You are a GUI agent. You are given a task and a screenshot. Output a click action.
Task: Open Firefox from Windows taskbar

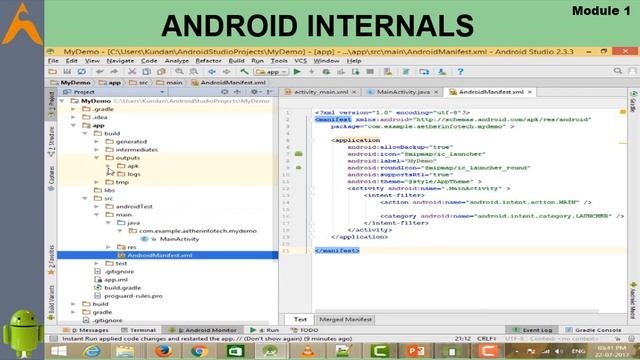click(163, 351)
